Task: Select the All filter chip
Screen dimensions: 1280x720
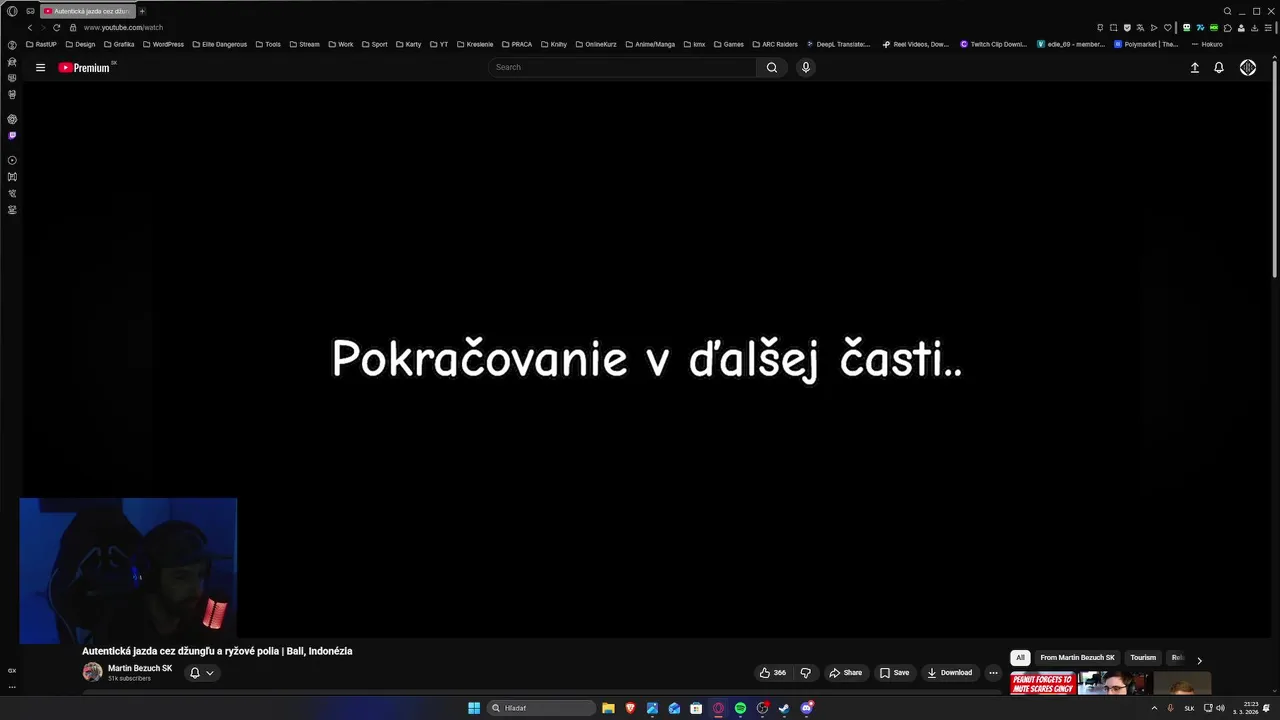Action: click(x=1020, y=658)
